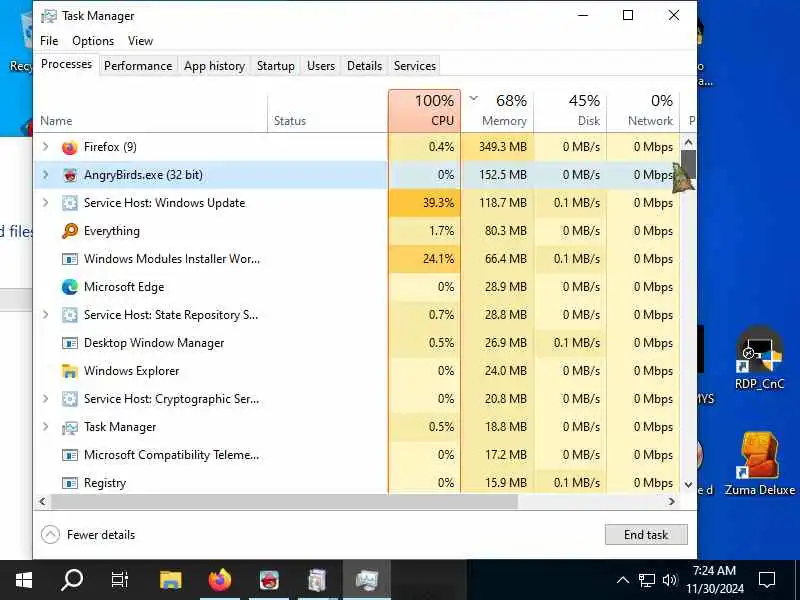This screenshot has height=600, width=800.
Task: Sort by the CPU column header
Action: [424, 111]
